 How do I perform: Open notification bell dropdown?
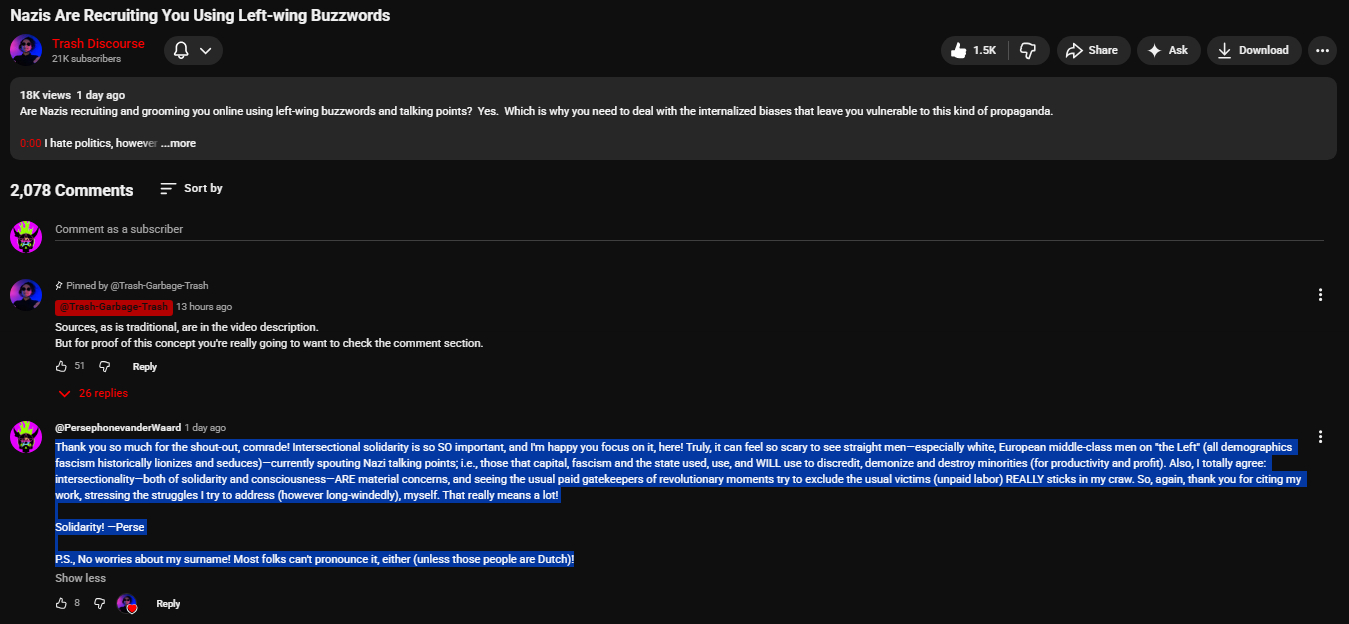coord(193,50)
